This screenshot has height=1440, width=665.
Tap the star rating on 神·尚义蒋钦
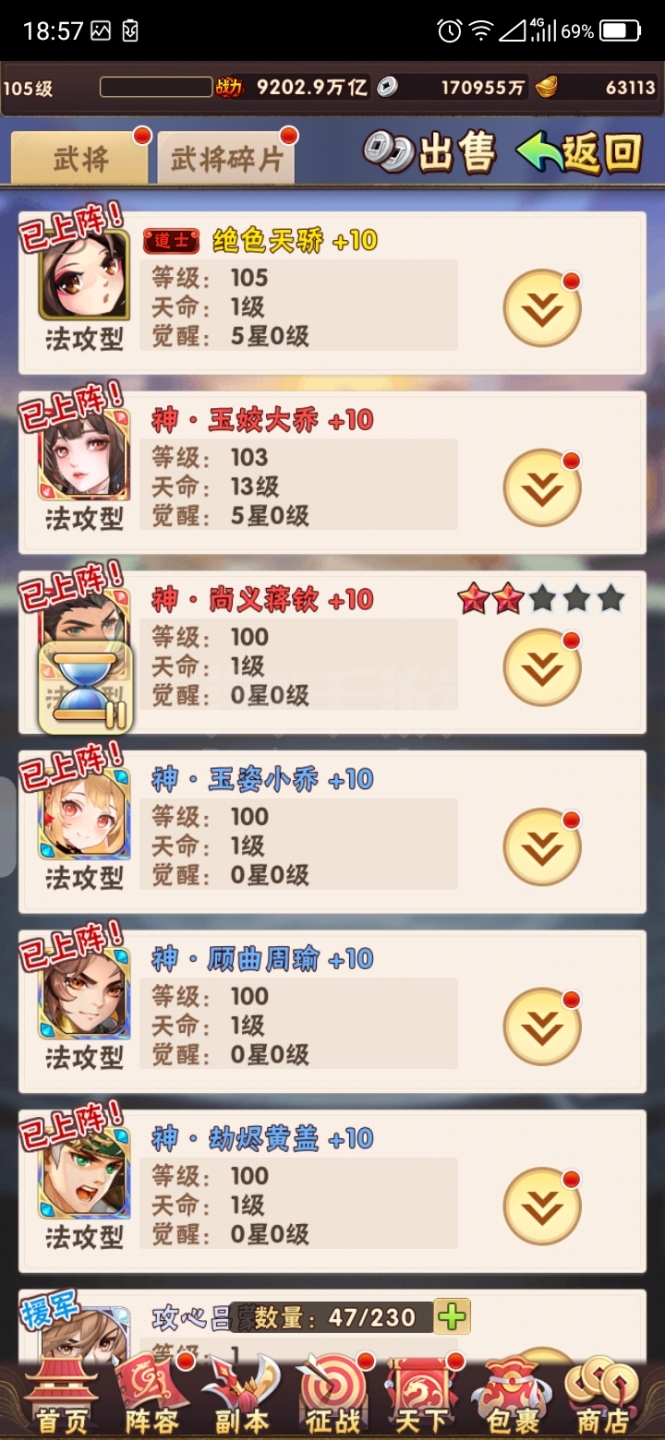pos(542,600)
